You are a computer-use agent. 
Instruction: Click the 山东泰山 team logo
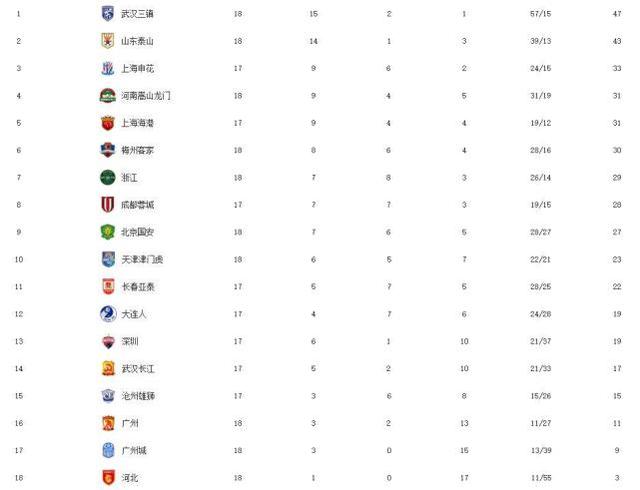(108, 41)
